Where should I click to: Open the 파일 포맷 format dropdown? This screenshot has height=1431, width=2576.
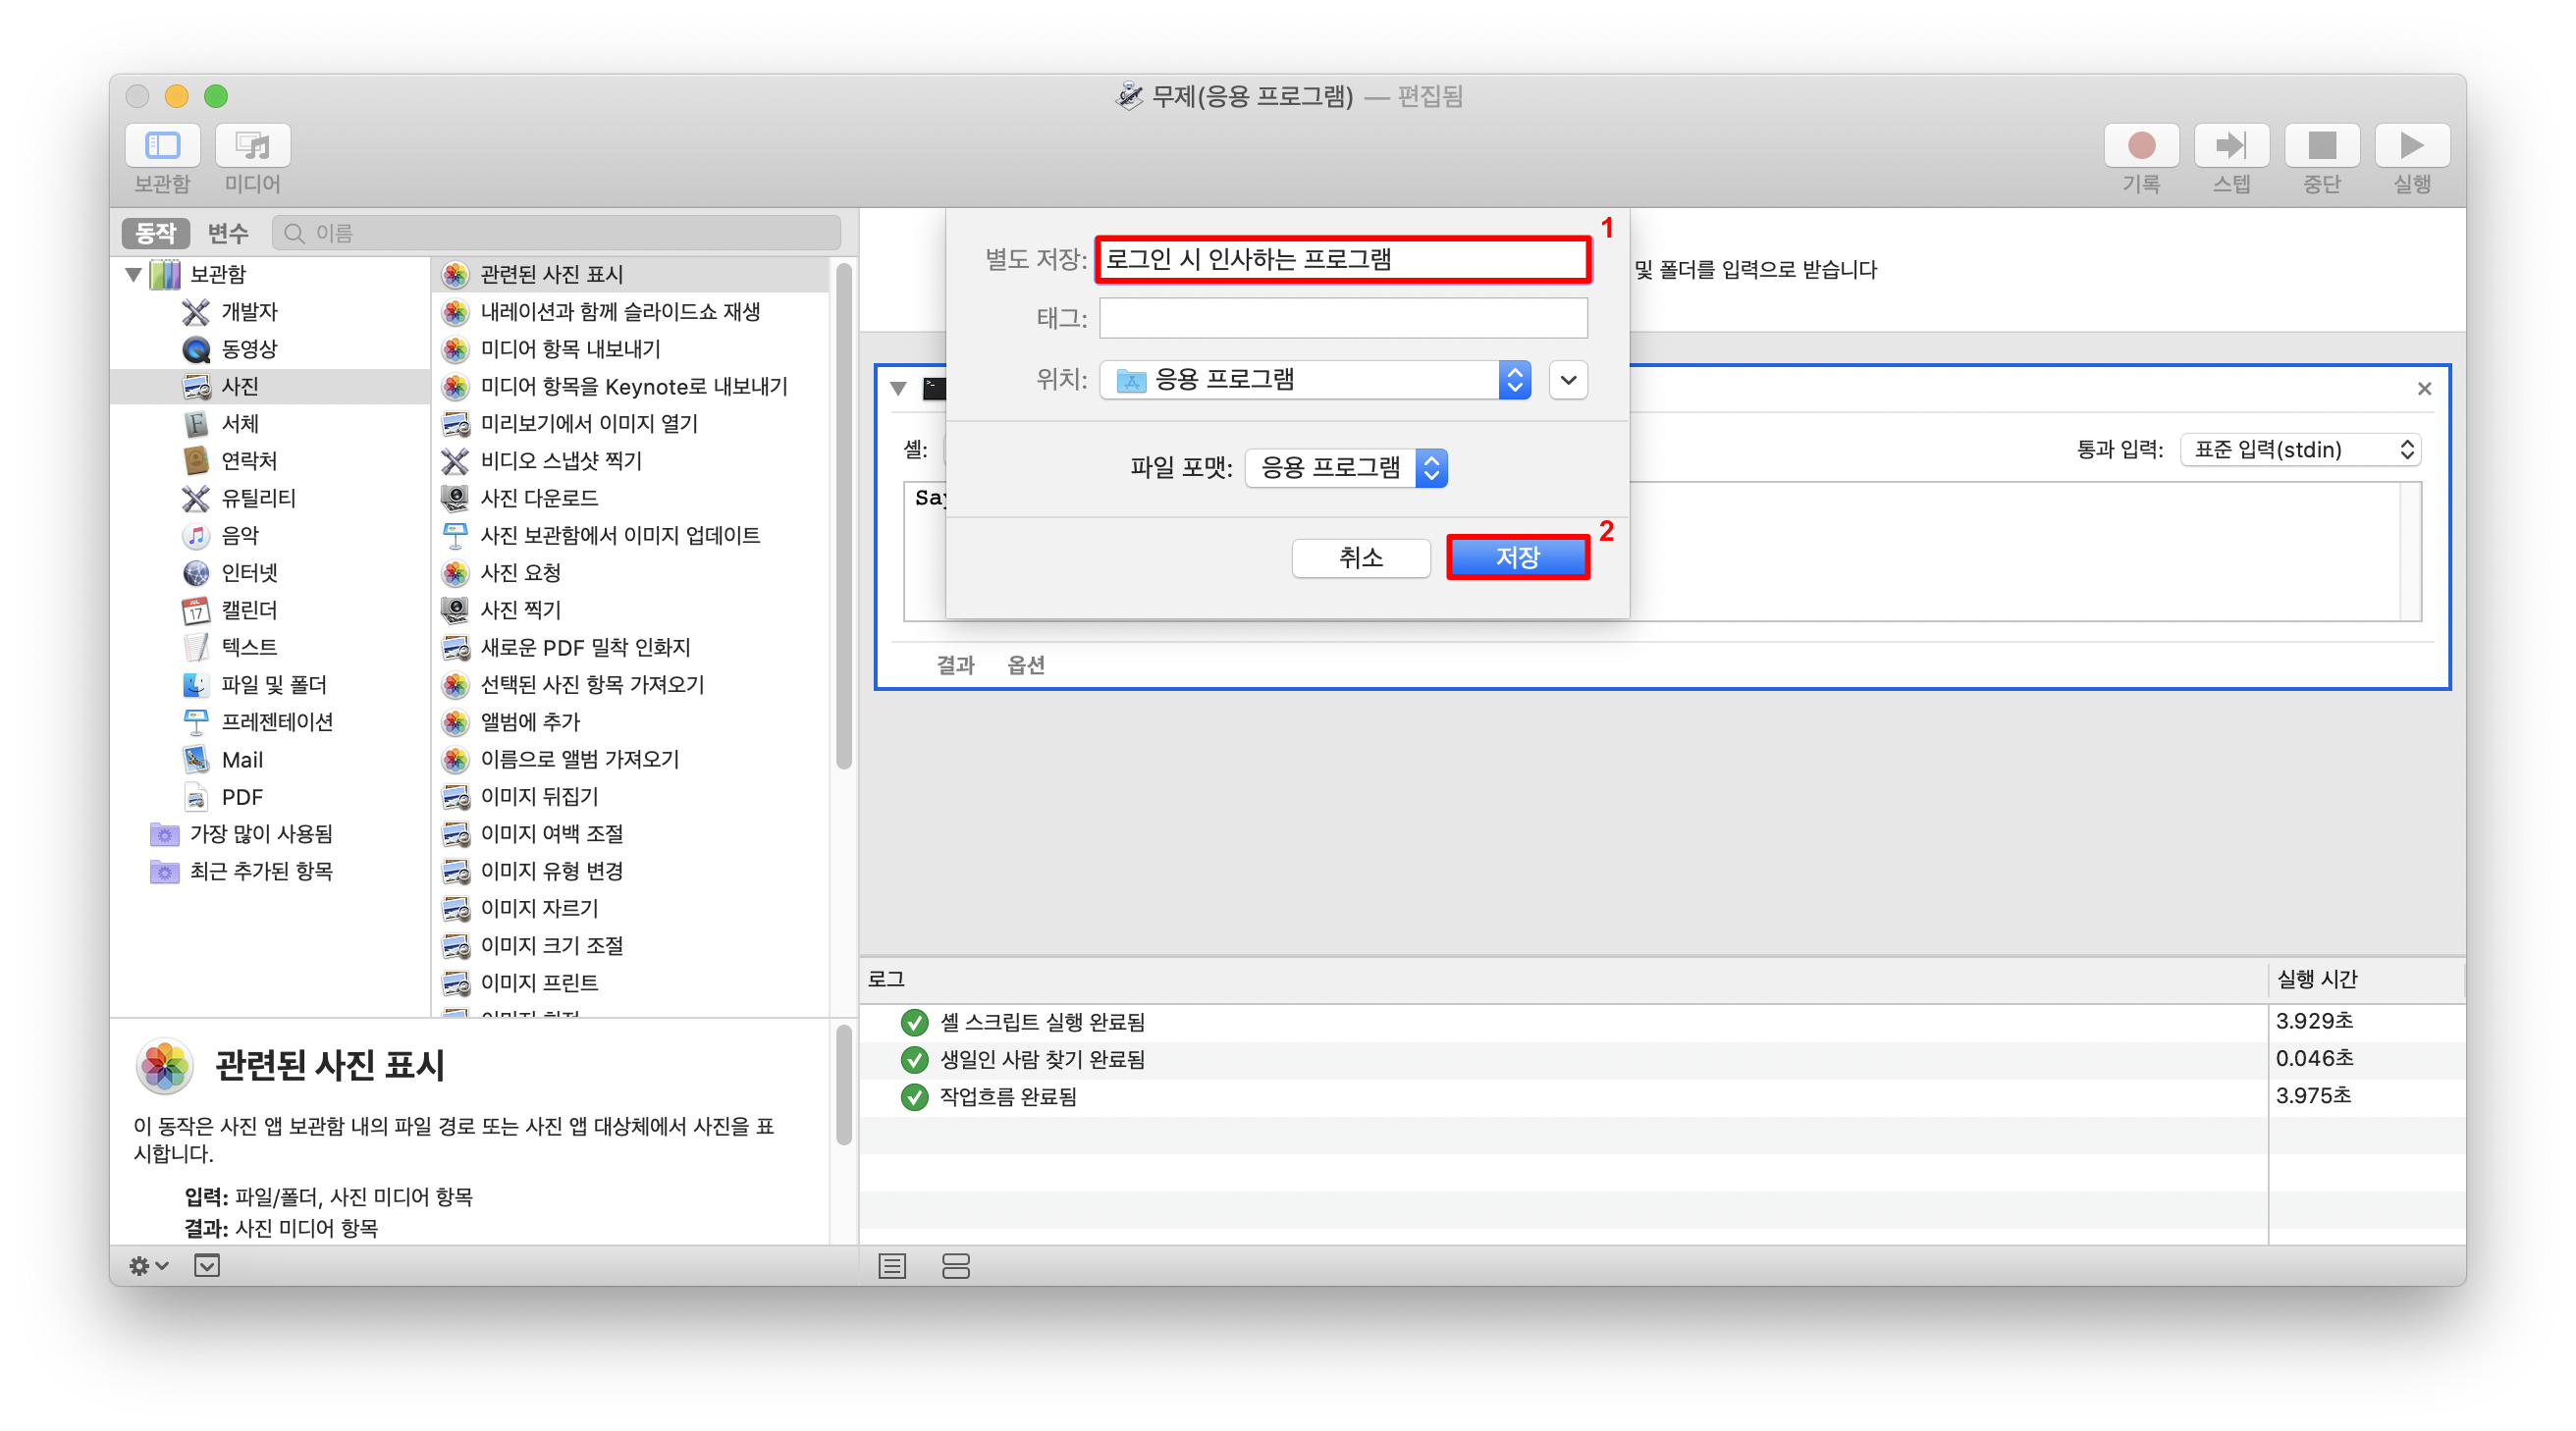pos(1345,468)
